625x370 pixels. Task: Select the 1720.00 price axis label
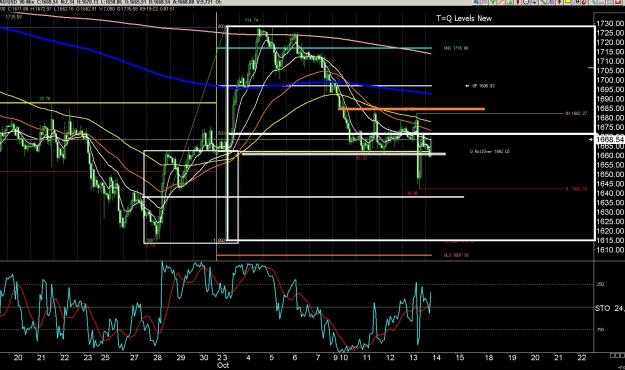[x=610, y=42]
